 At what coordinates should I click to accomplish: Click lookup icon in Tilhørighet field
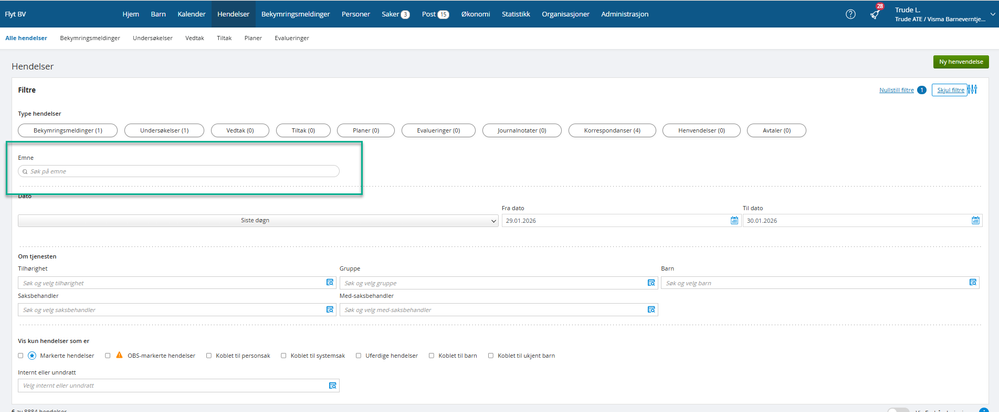click(329, 283)
